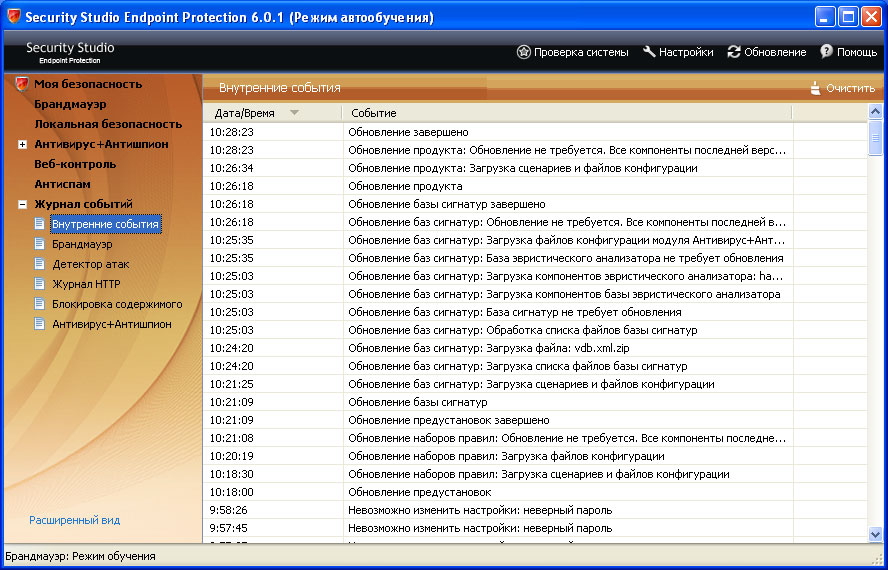This screenshot has height=570, width=888.
Task: Open Детектор атак log
Action: tap(91, 264)
